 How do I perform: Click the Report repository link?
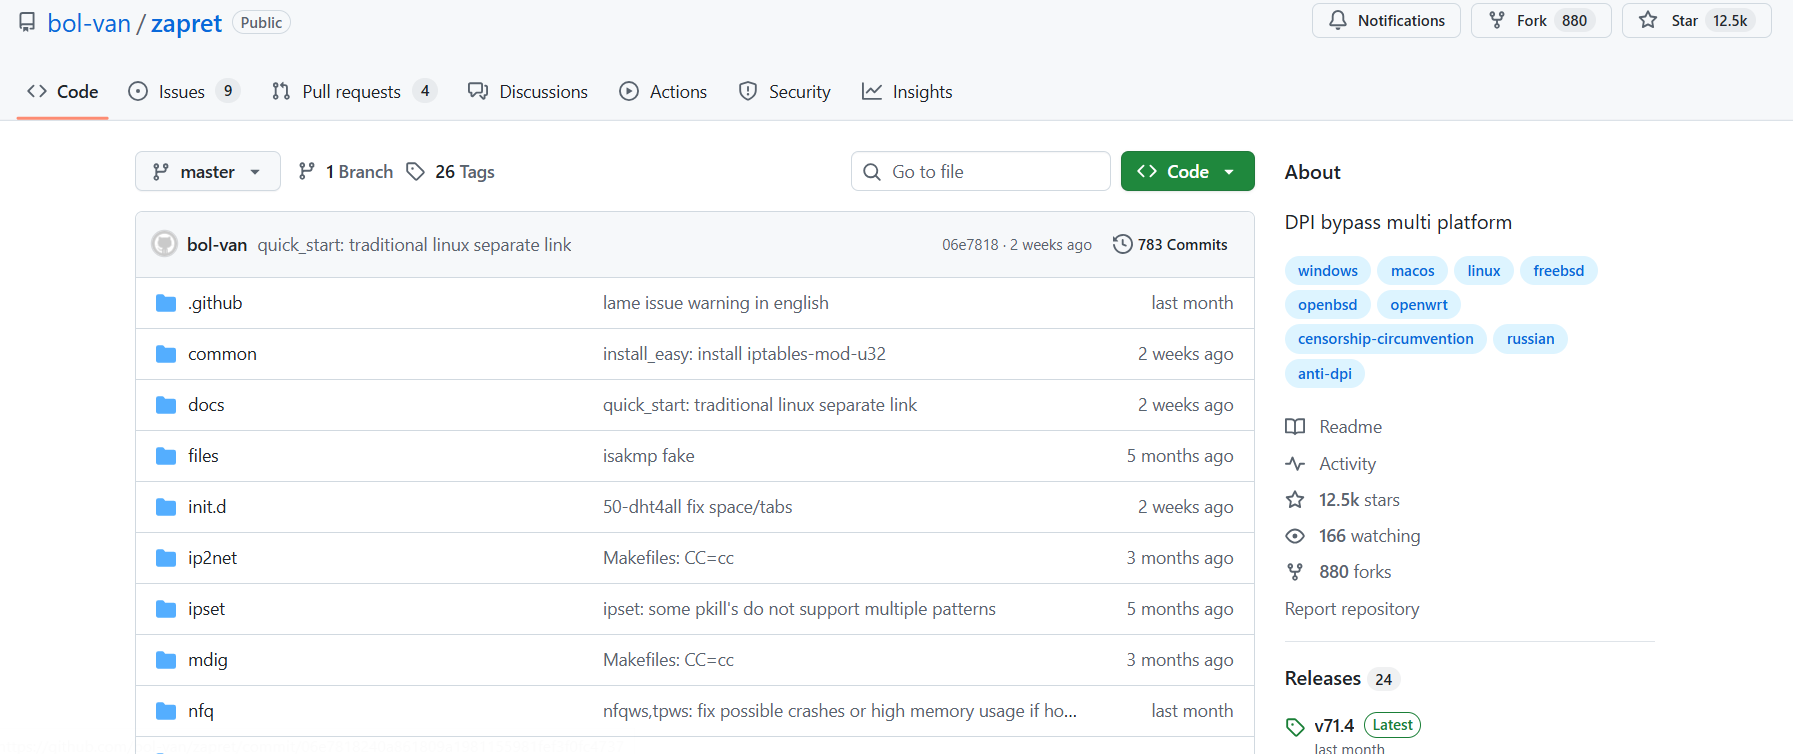click(x=1351, y=609)
